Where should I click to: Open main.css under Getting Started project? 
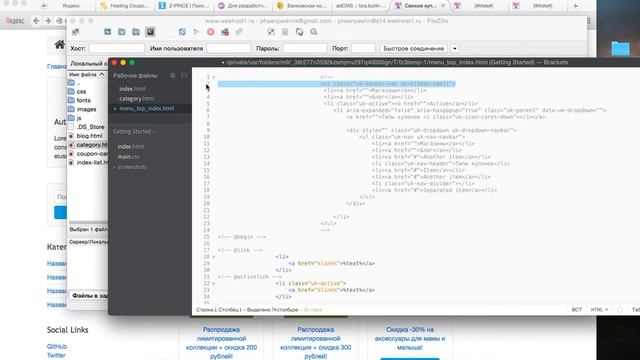tap(128, 156)
